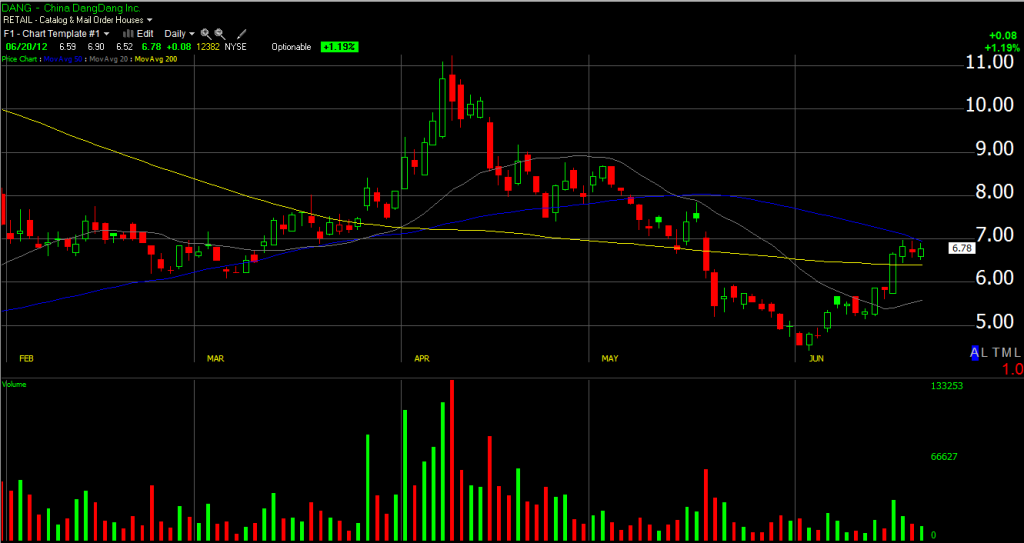Toggle the L (log) scale option
This screenshot has width=1024, height=543.
click(986, 353)
